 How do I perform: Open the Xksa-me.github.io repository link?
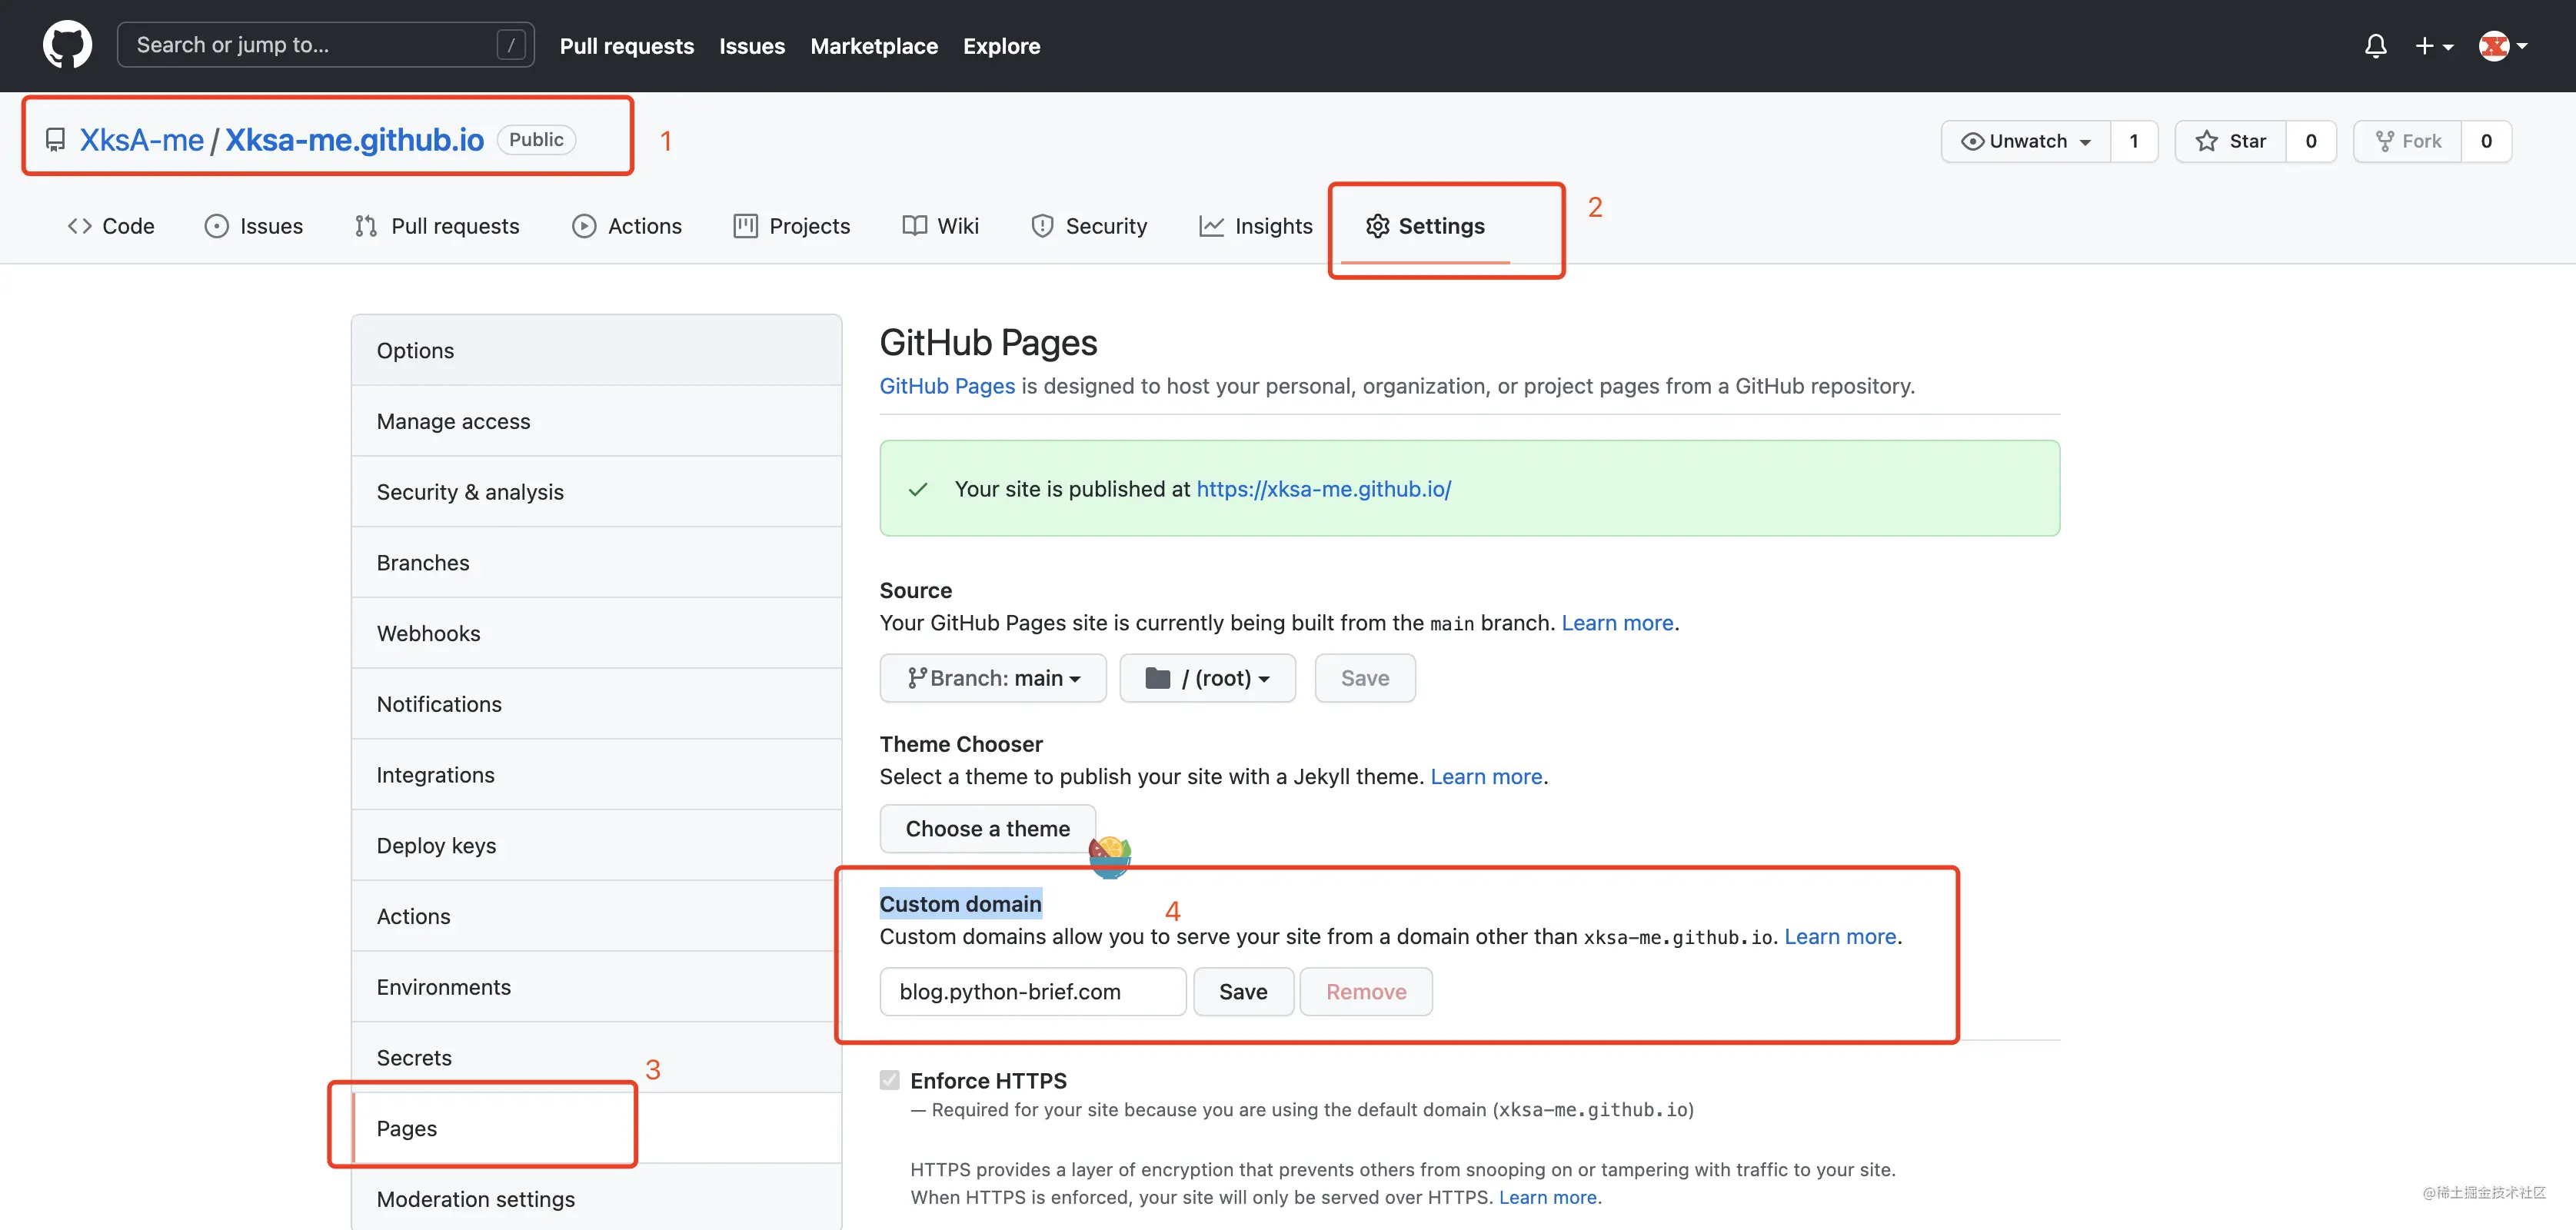(x=354, y=140)
